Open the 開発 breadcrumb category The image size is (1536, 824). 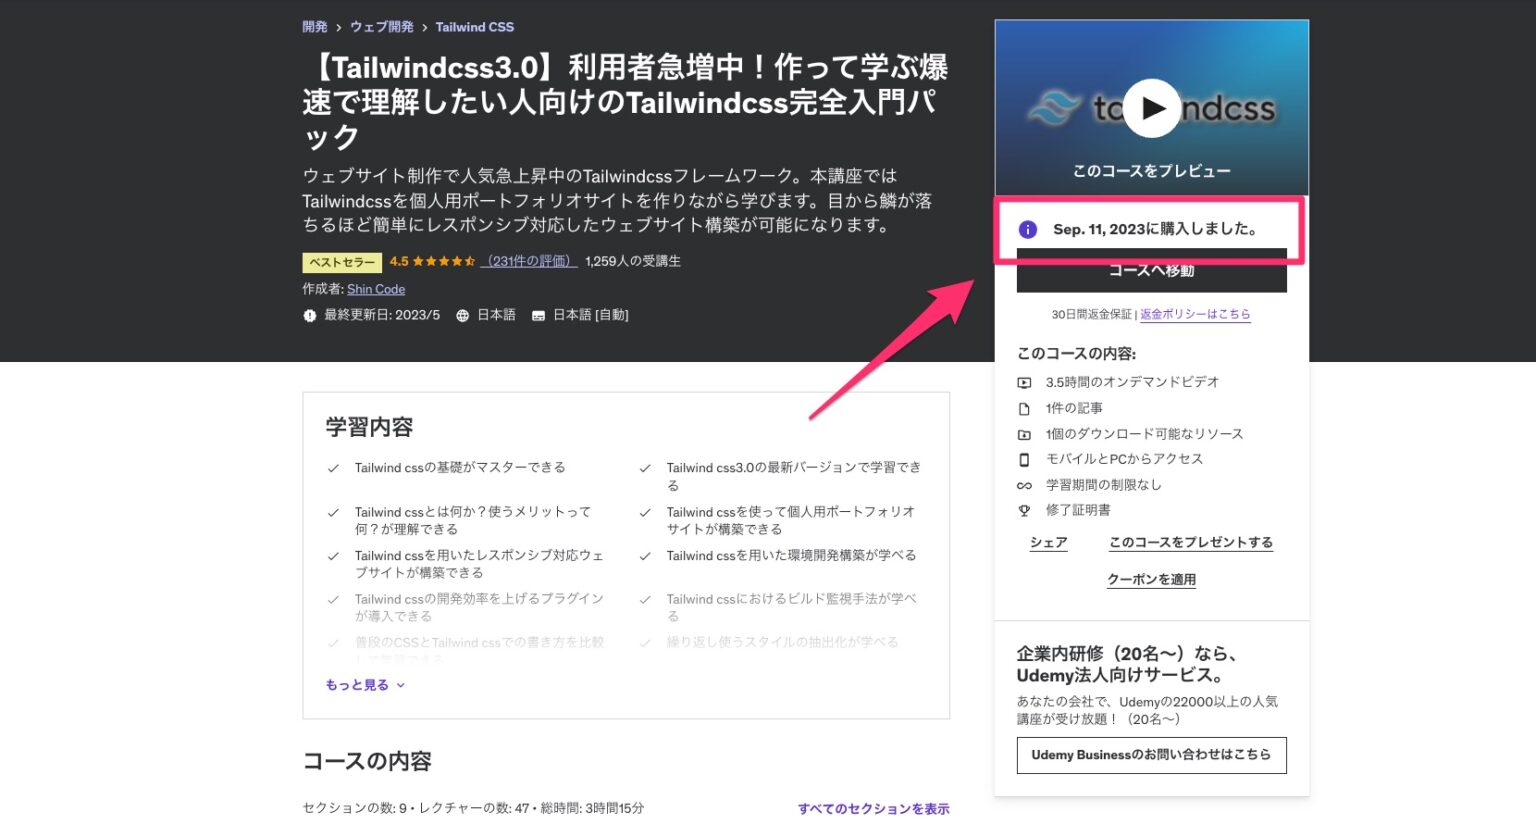[x=313, y=27]
